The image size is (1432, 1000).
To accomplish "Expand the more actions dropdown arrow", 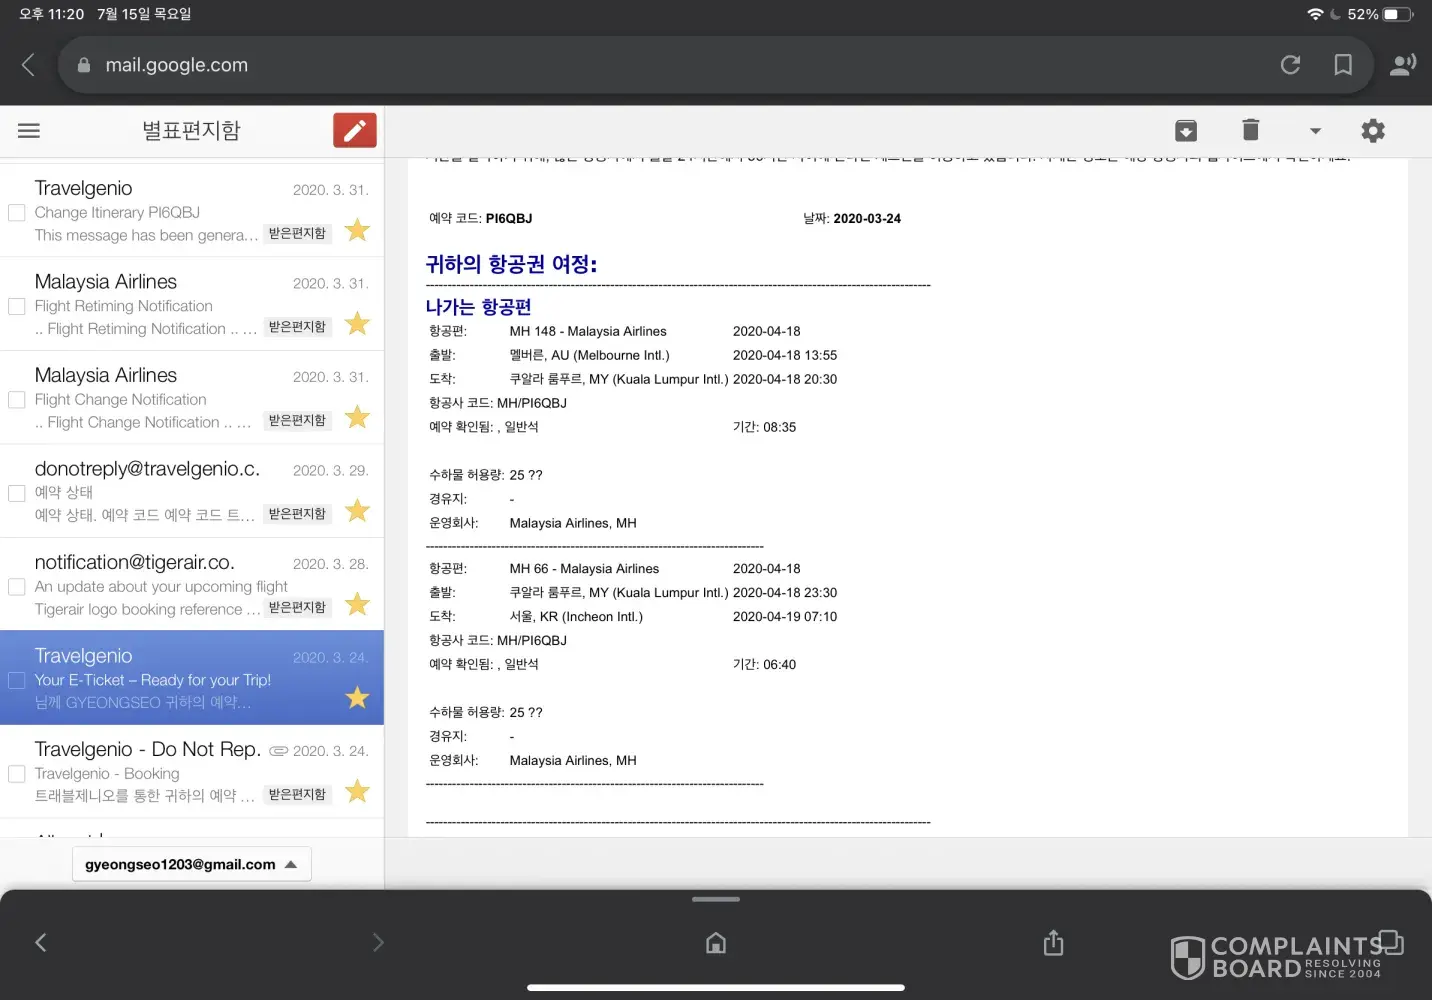I will pos(1315,131).
